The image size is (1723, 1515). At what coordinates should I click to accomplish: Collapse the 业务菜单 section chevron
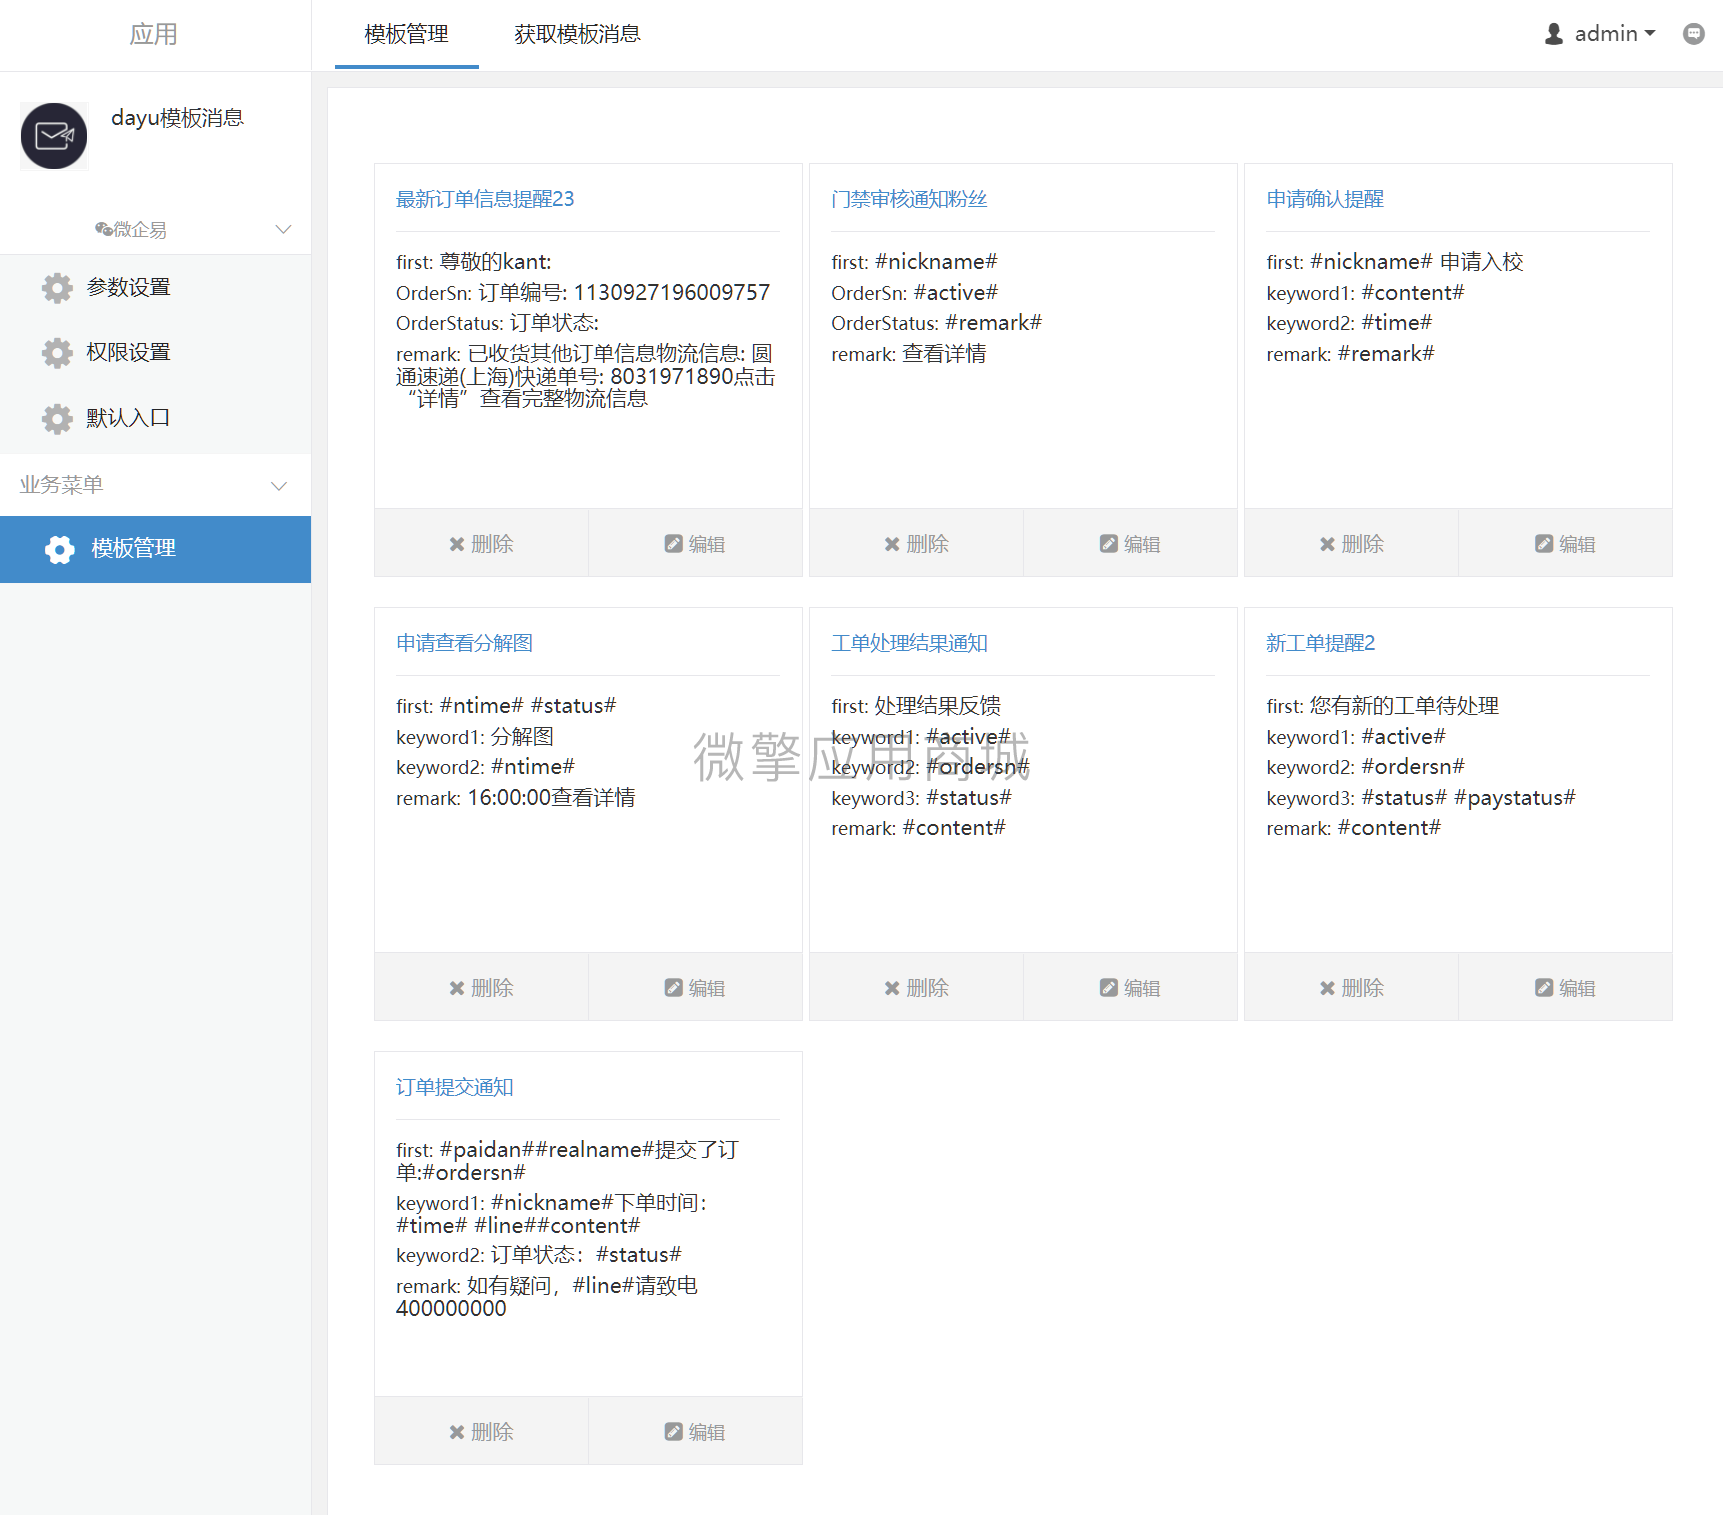pos(279,486)
